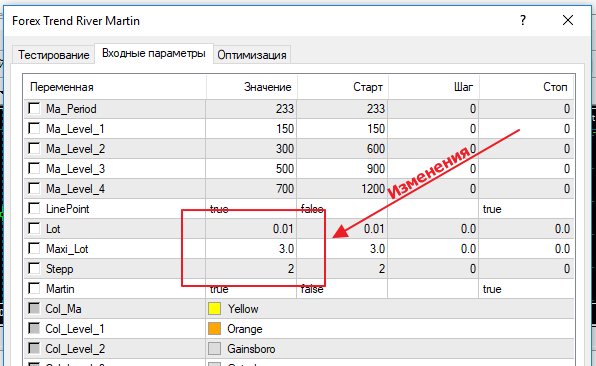The image size is (596, 366).
Task: Open LinePoint stop true dropdown
Action: tap(526, 209)
